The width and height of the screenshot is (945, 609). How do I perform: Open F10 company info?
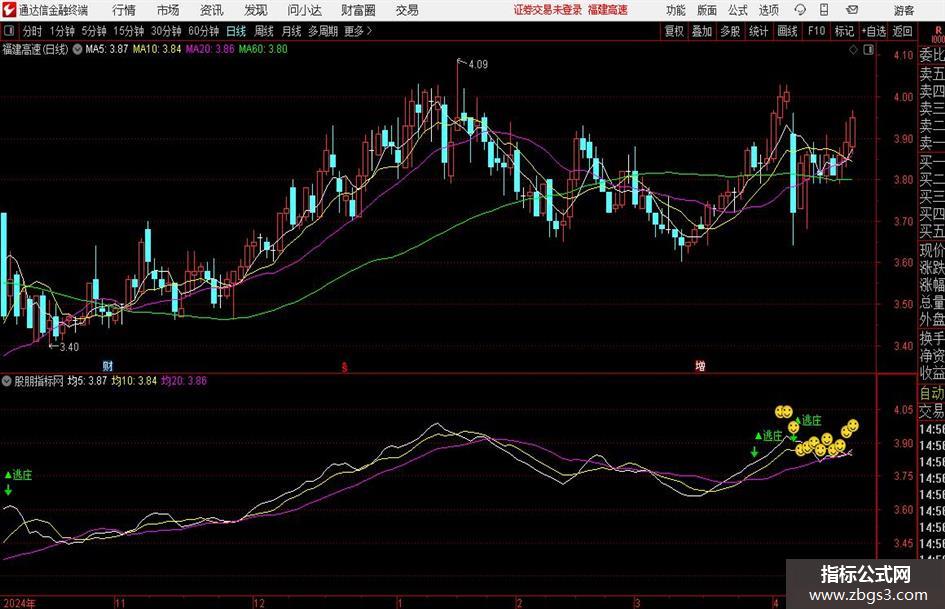point(817,31)
